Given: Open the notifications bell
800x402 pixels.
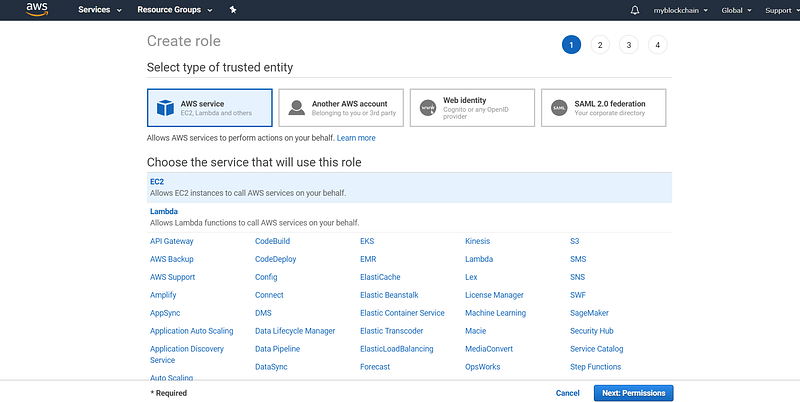Looking at the screenshot, I should click(x=635, y=10).
